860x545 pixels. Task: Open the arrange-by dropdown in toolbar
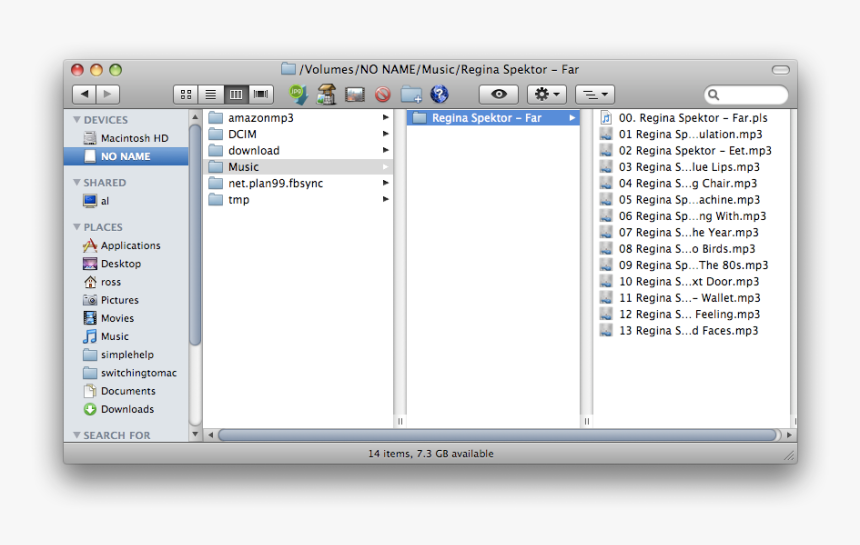(x=595, y=94)
